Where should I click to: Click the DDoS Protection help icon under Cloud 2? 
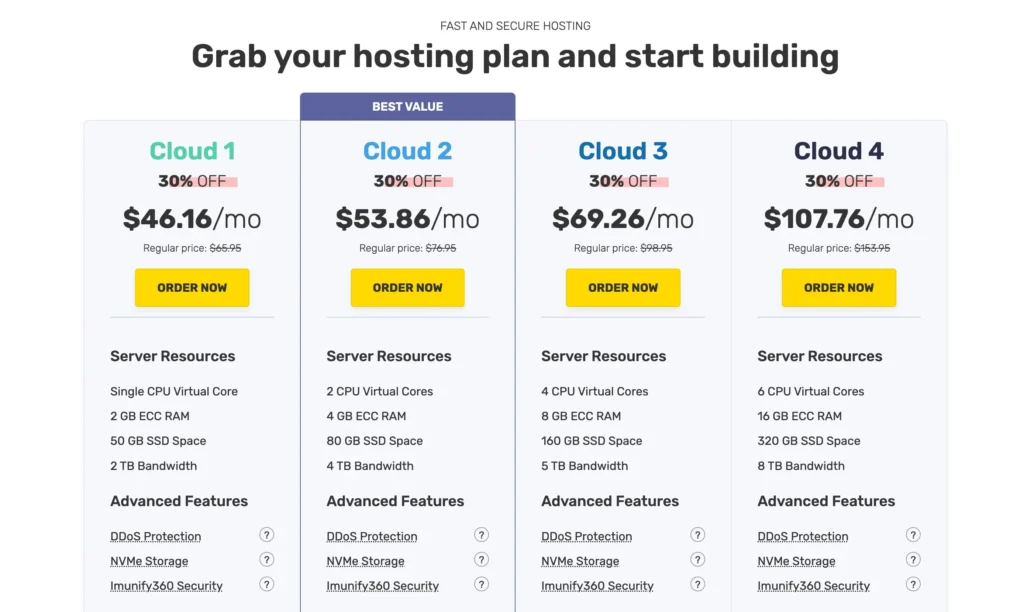[481, 535]
